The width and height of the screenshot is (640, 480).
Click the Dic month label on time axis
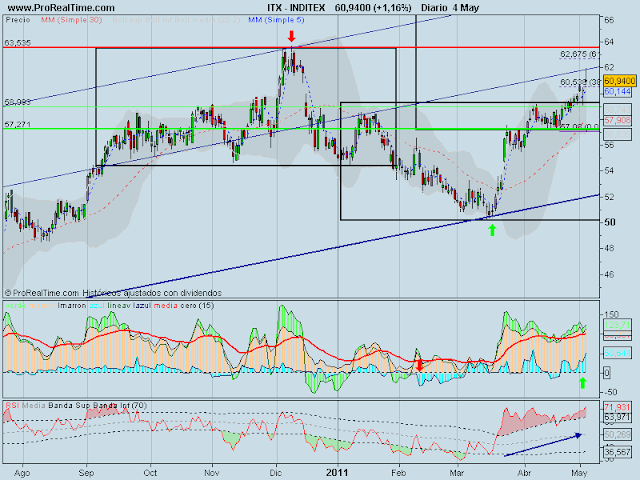276,473
